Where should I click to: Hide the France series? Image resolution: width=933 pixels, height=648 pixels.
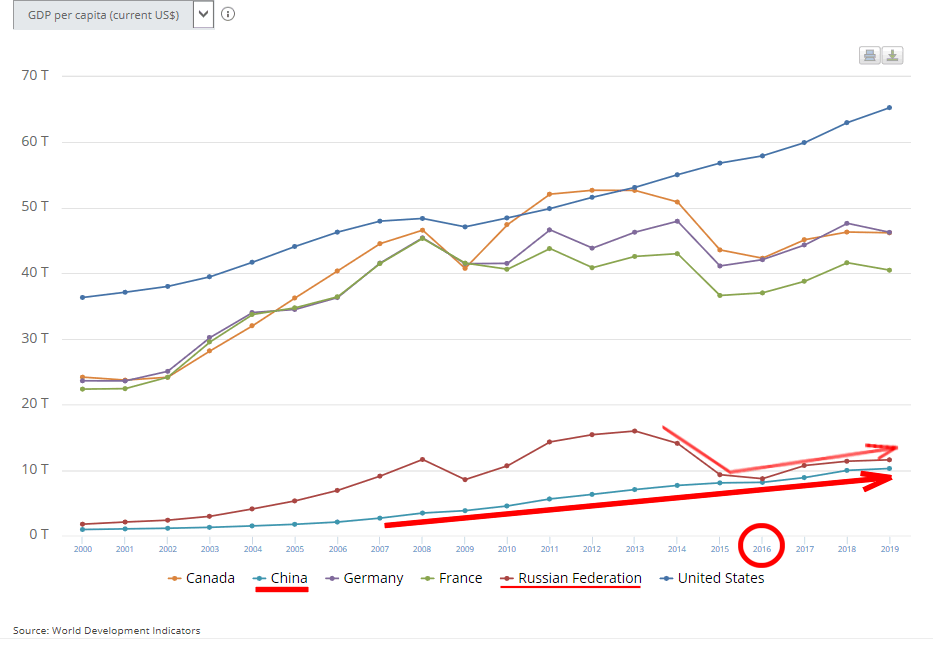click(x=451, y=578)
